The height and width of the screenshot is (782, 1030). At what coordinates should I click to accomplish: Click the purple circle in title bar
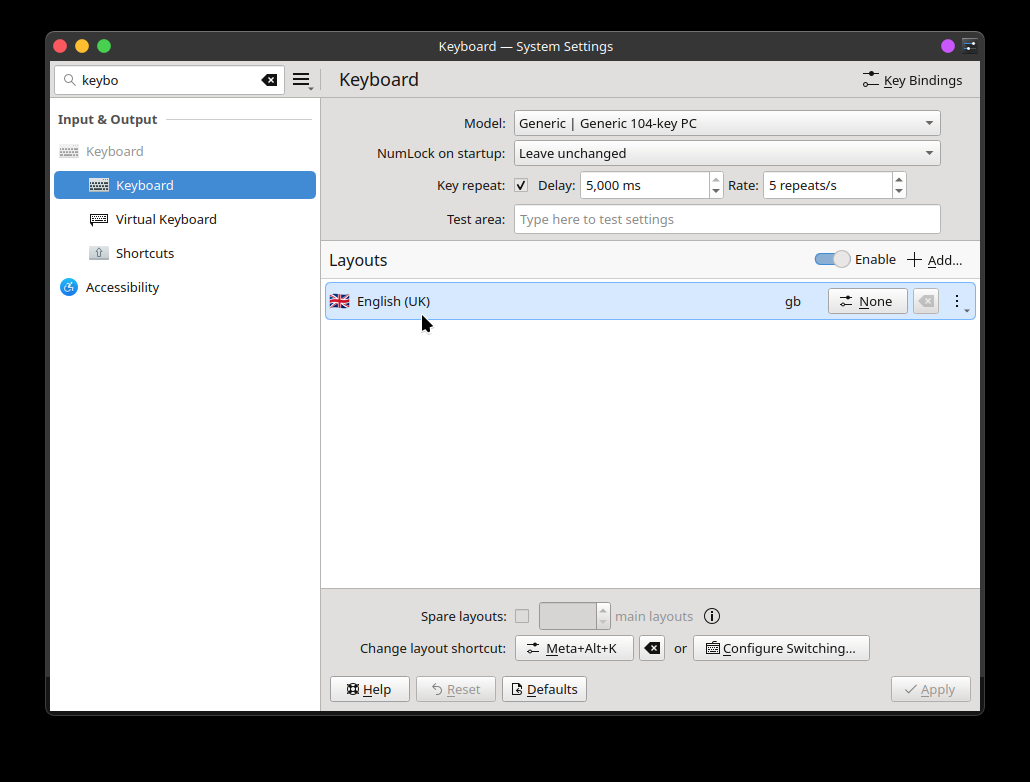point(947,46)
